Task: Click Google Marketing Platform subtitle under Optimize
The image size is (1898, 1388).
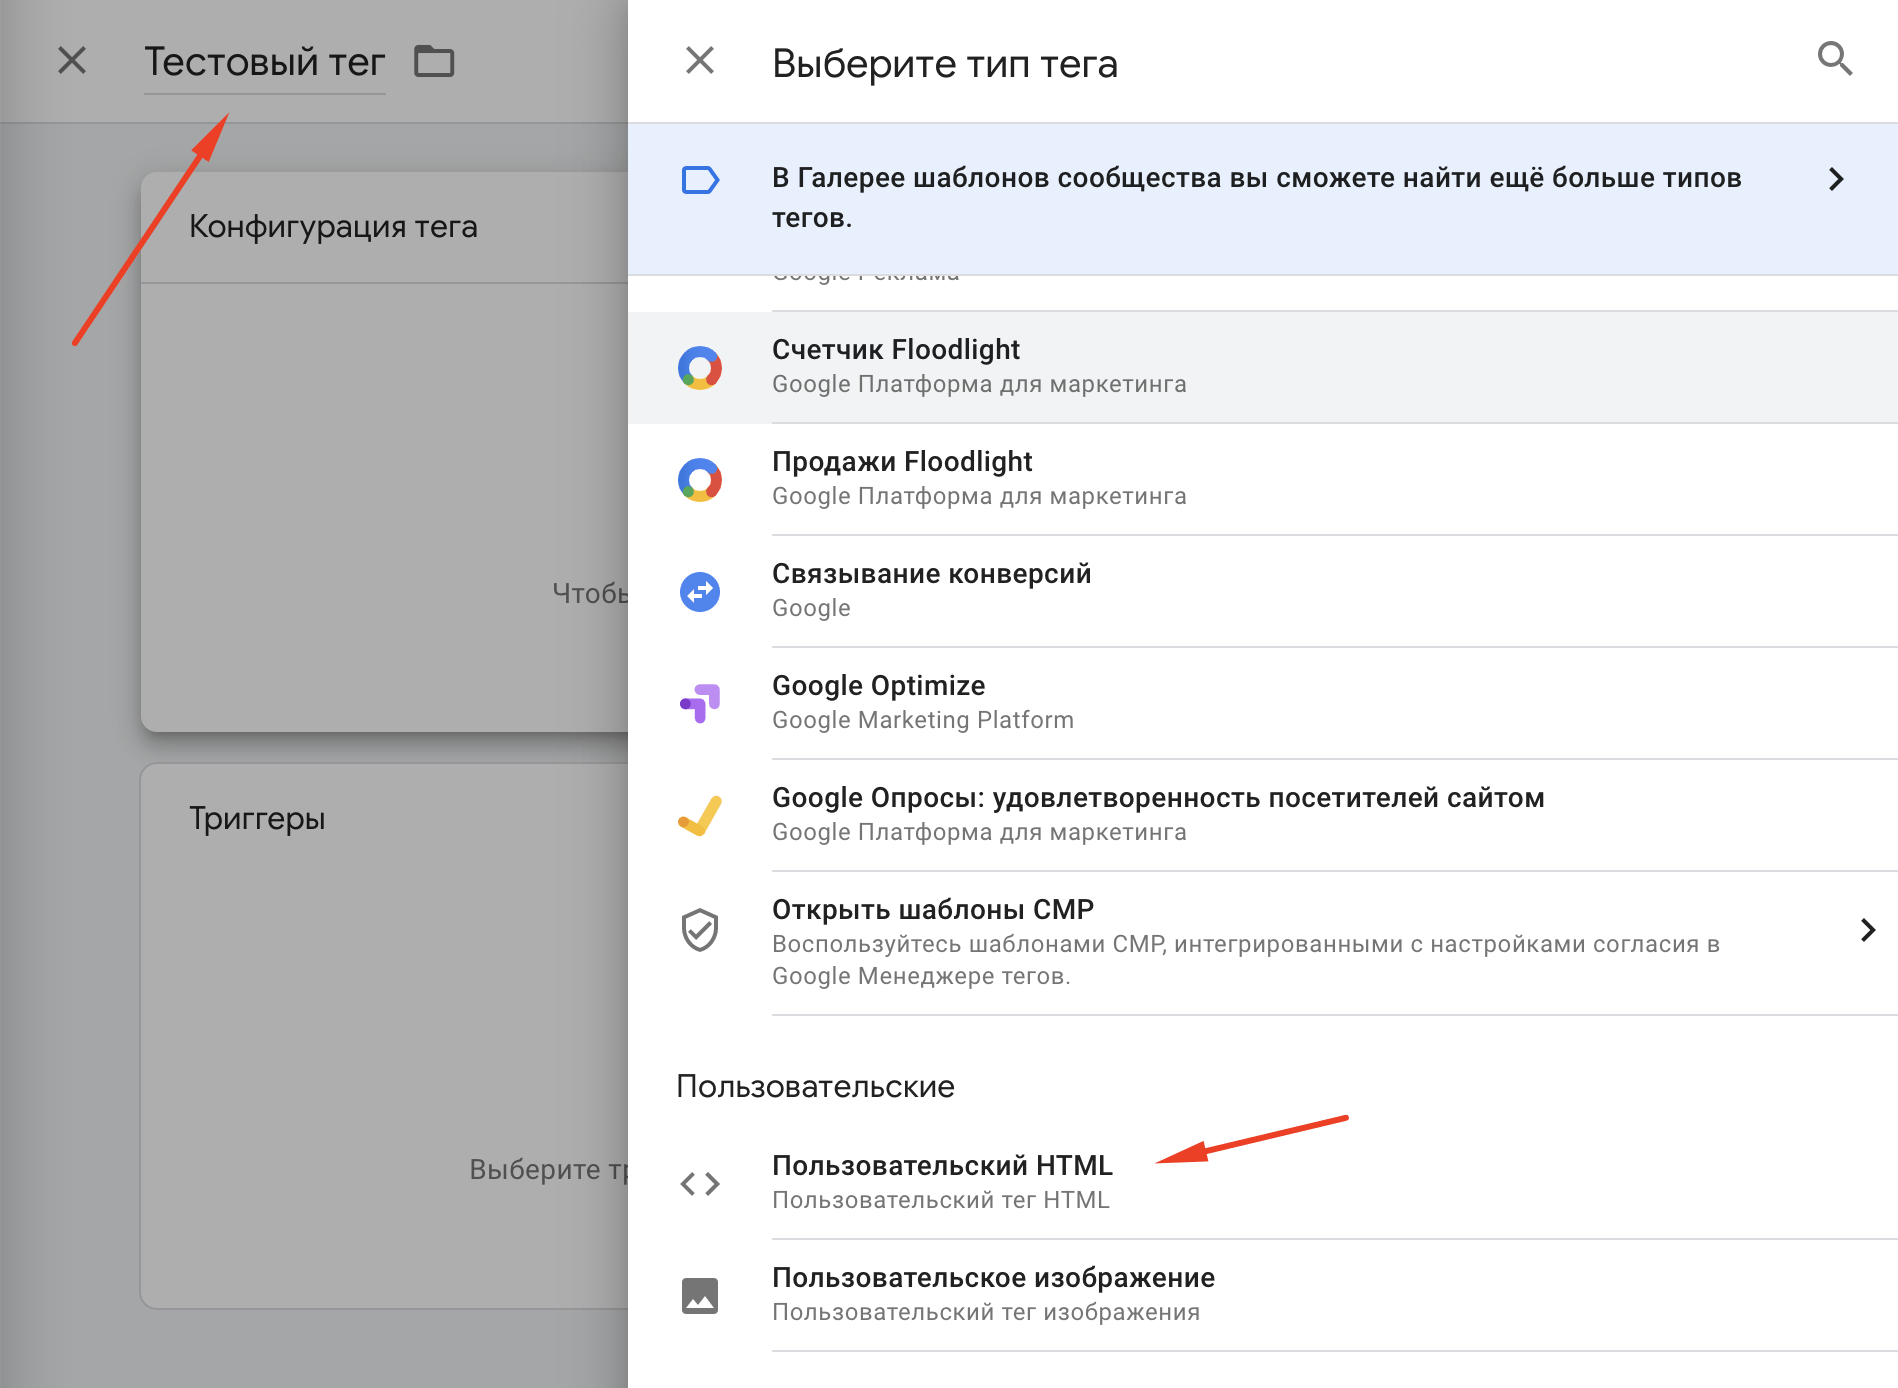Action: tap(923, 720)
